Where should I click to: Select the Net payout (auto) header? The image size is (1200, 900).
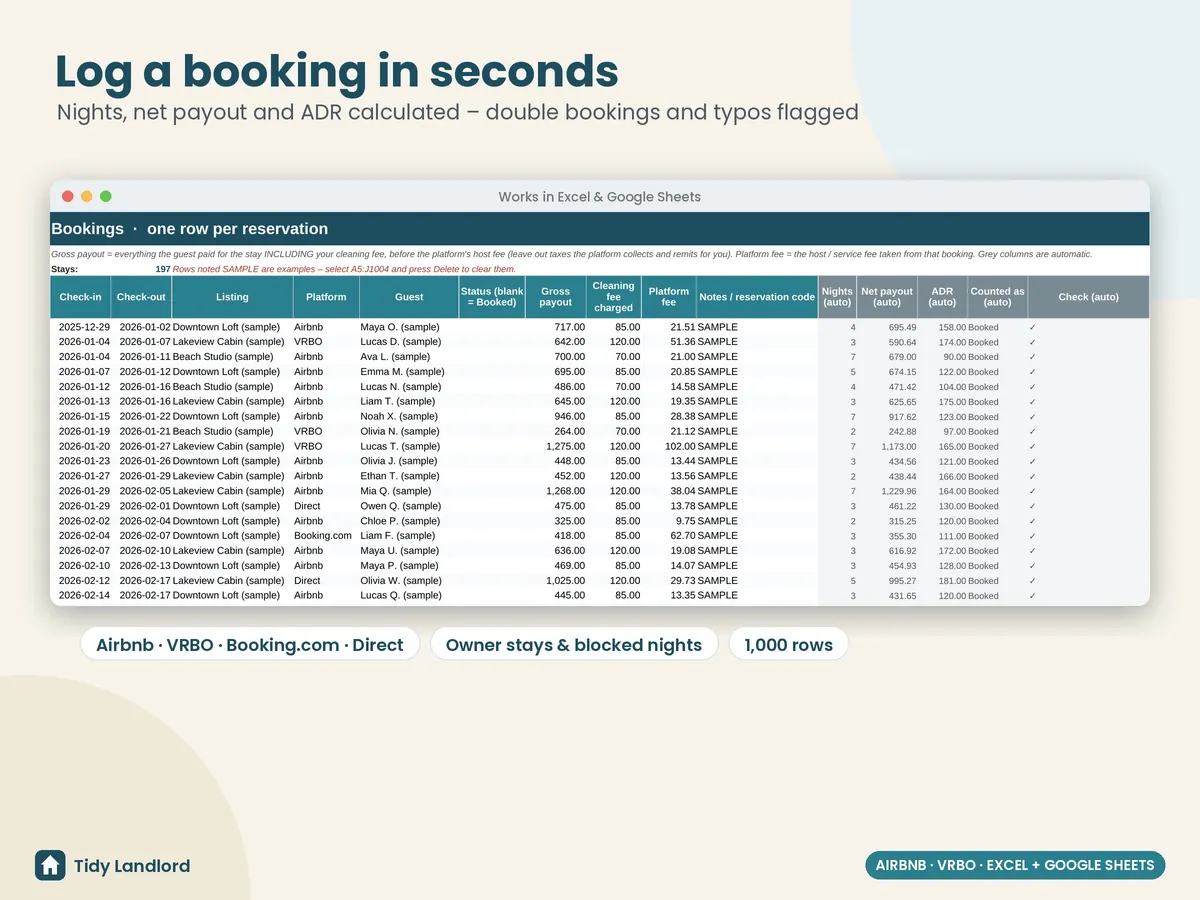887,297
